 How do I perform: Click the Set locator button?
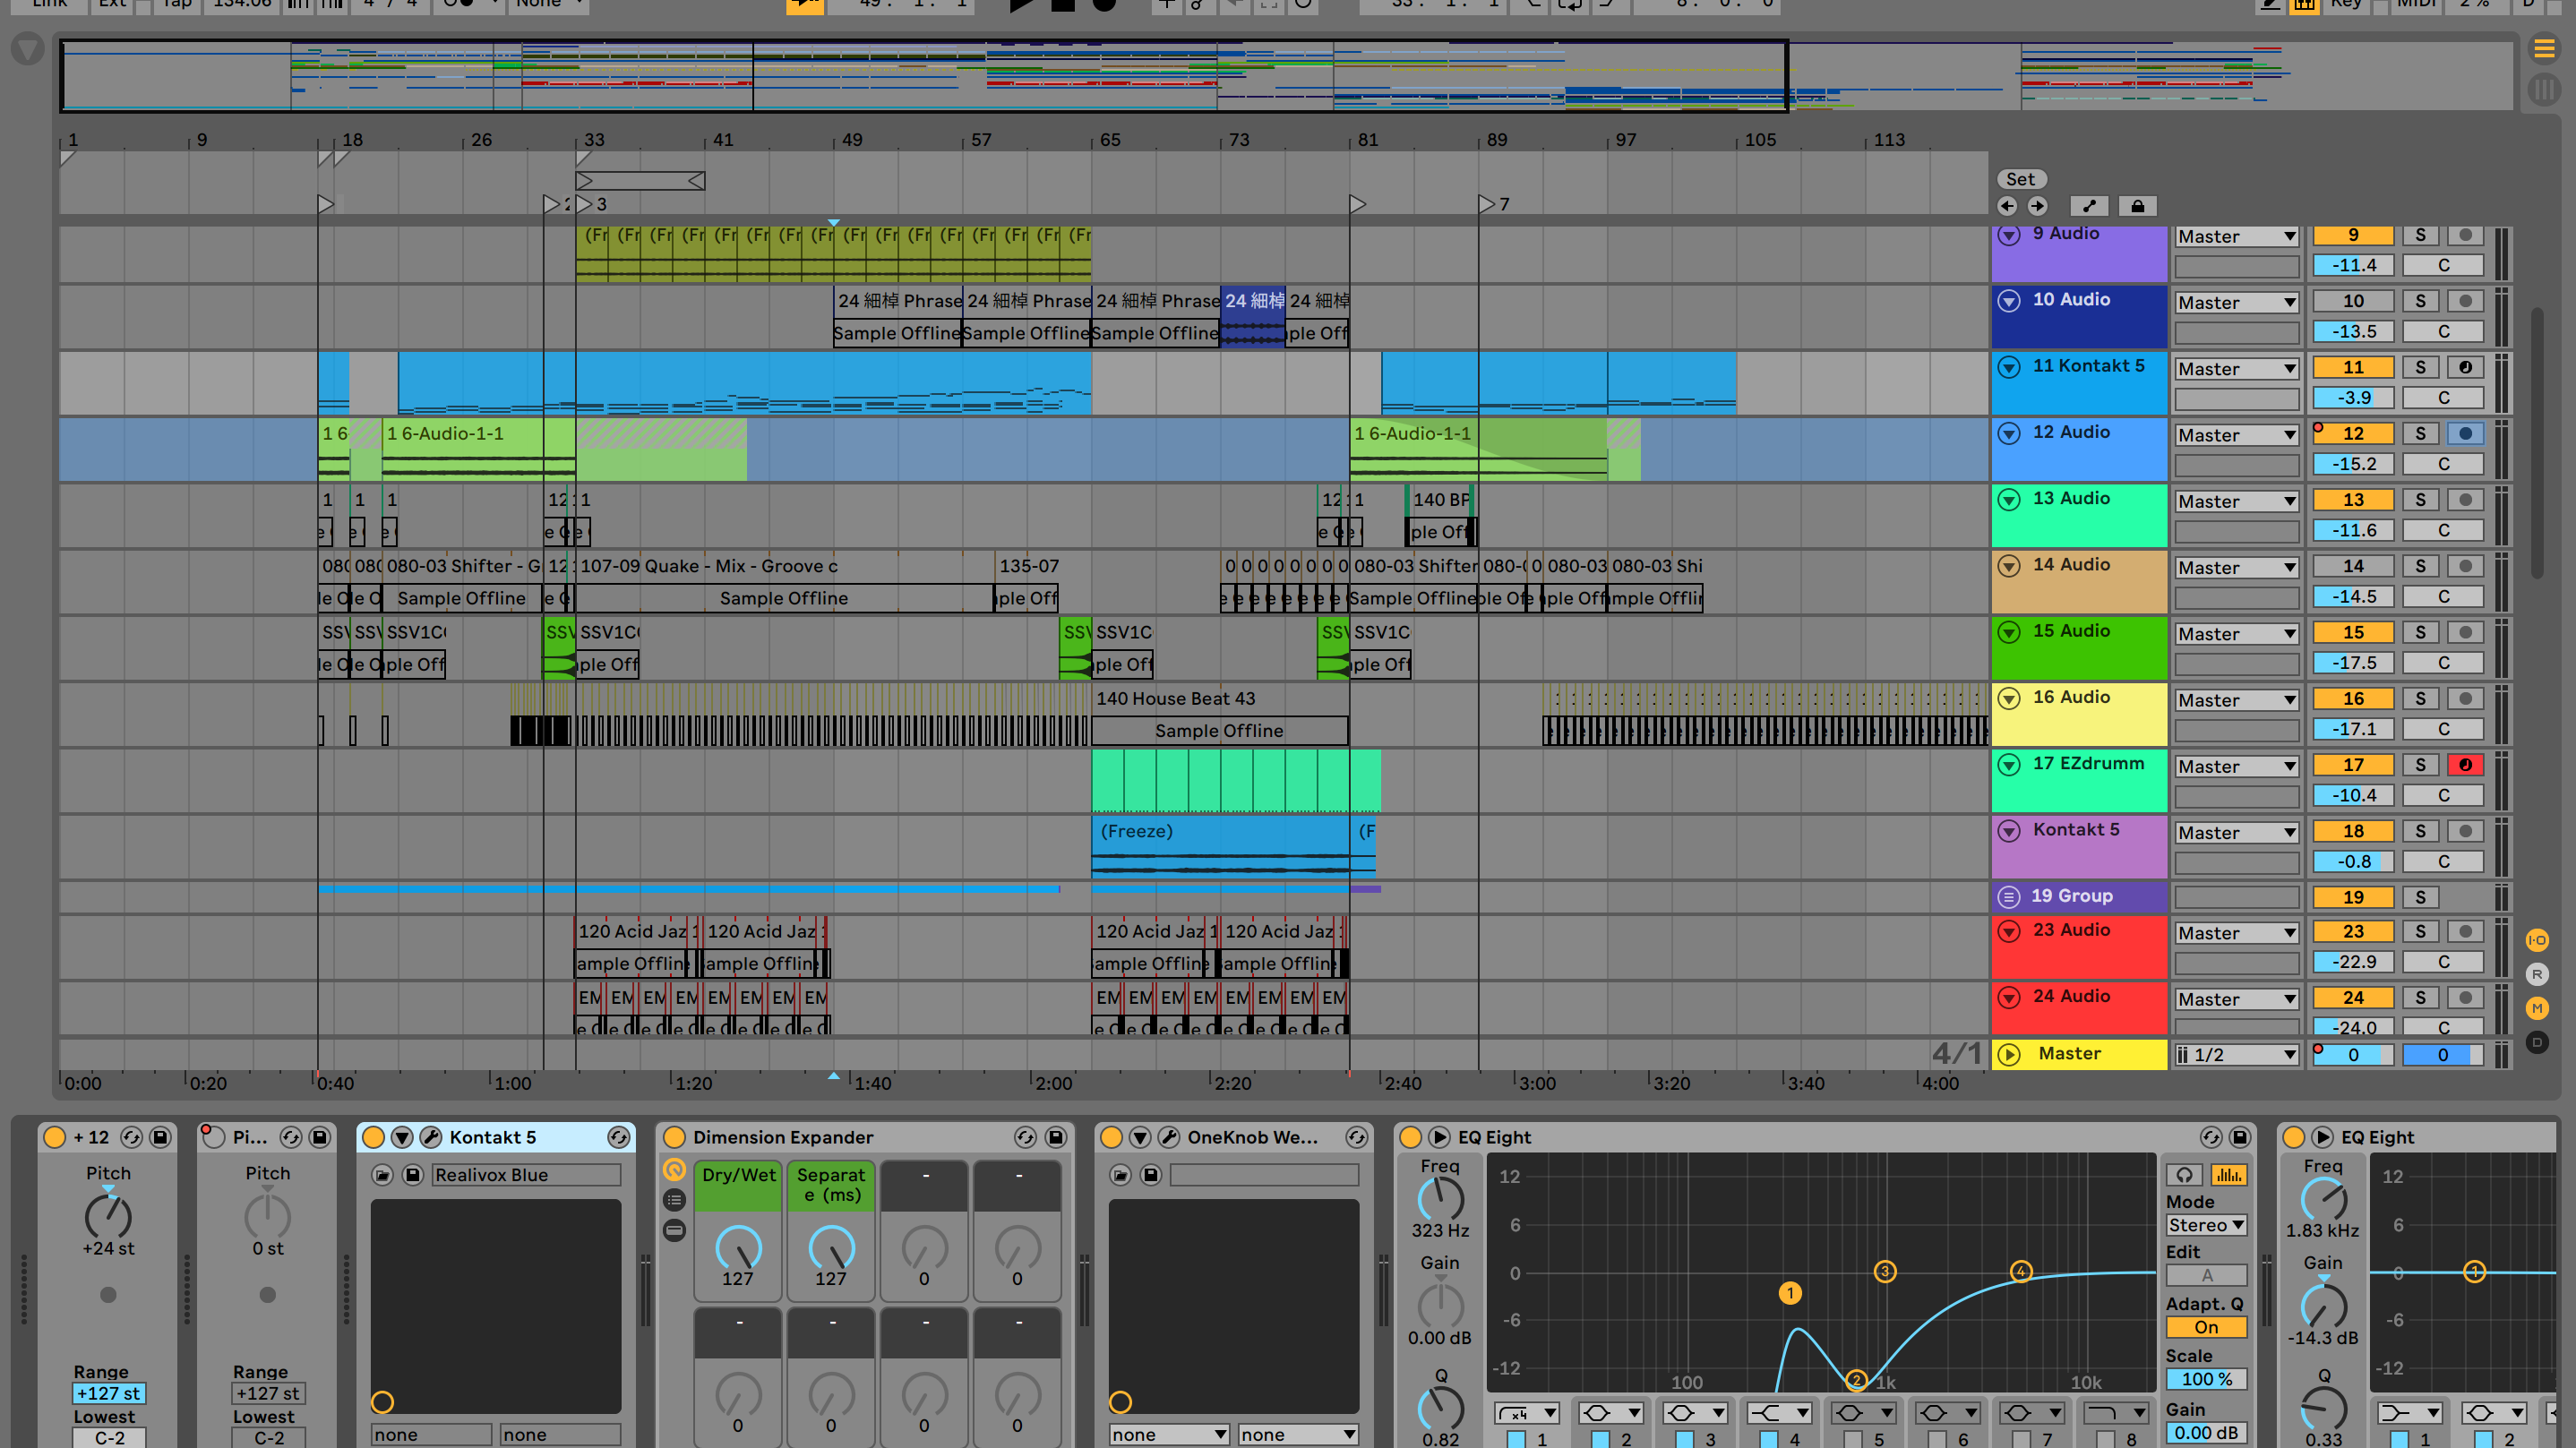2021,179
